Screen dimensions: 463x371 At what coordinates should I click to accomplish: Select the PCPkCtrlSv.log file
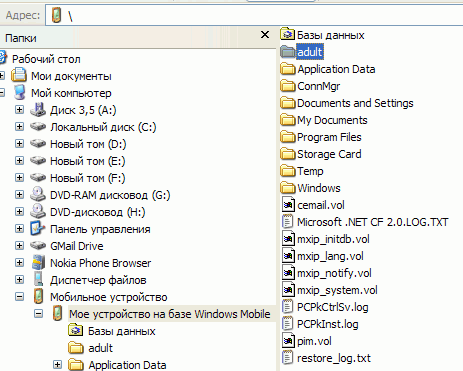pyautogui.click(x=333, y=307)
